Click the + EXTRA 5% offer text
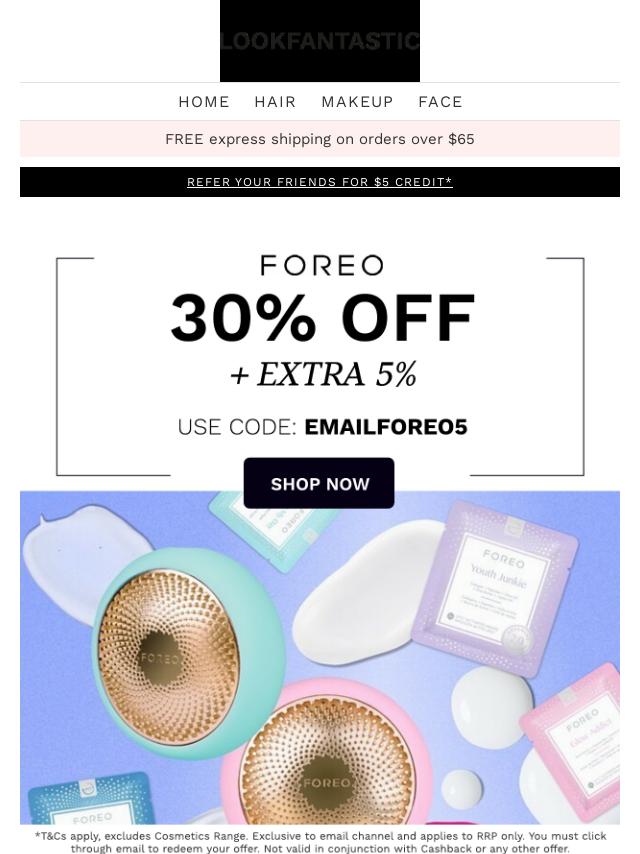 (x=323, y=374)
